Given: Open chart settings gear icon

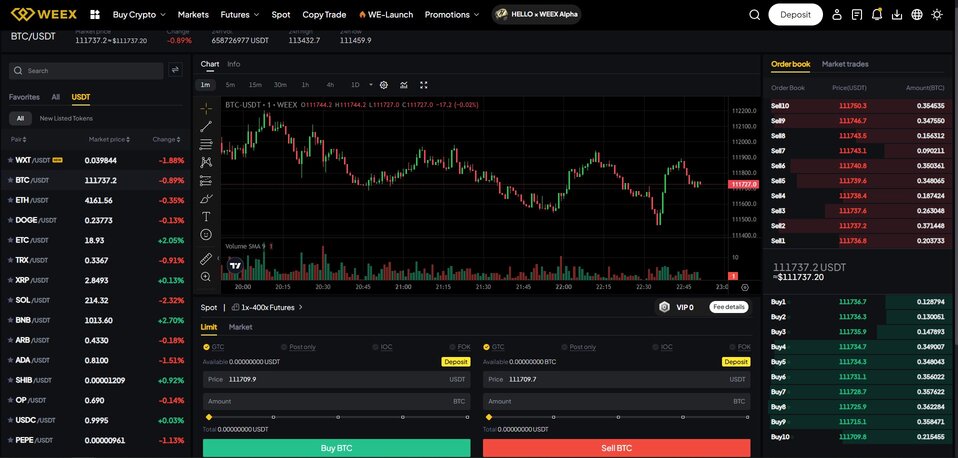Looking at the screenshot, I should (x=384, y=85).
